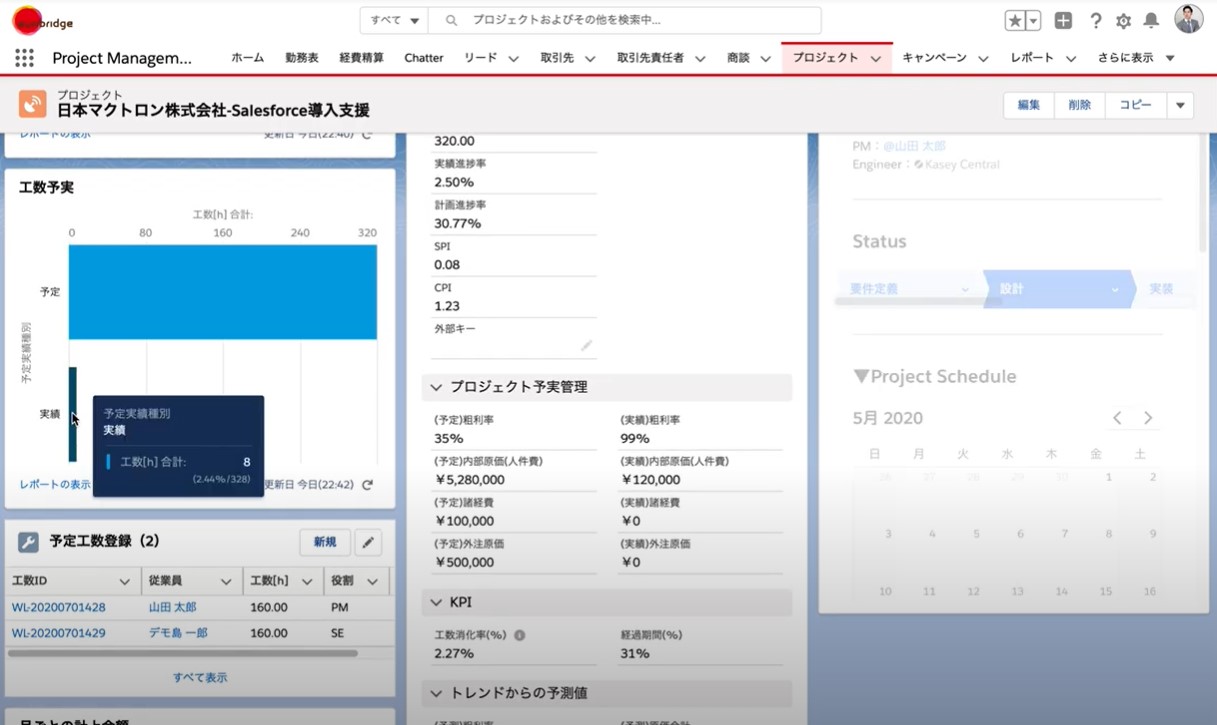Screen dimensions: 1217x725
Task: Open more actions dropdown next to コピー
Action: click(x=1180, y=105)
